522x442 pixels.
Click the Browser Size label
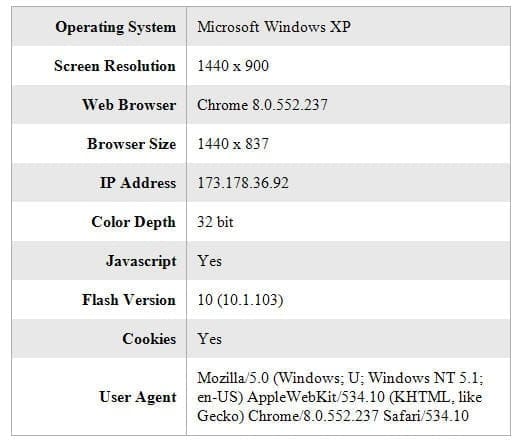(132, 144)
